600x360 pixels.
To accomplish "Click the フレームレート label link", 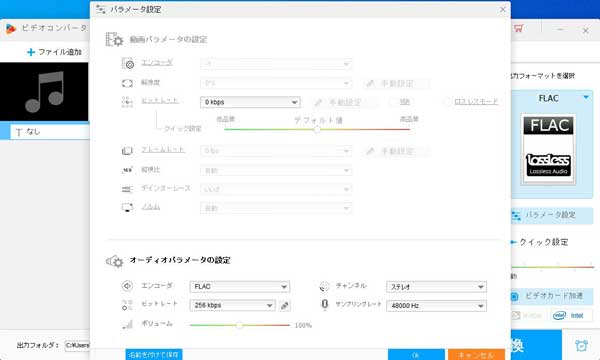I will (163, 150).
